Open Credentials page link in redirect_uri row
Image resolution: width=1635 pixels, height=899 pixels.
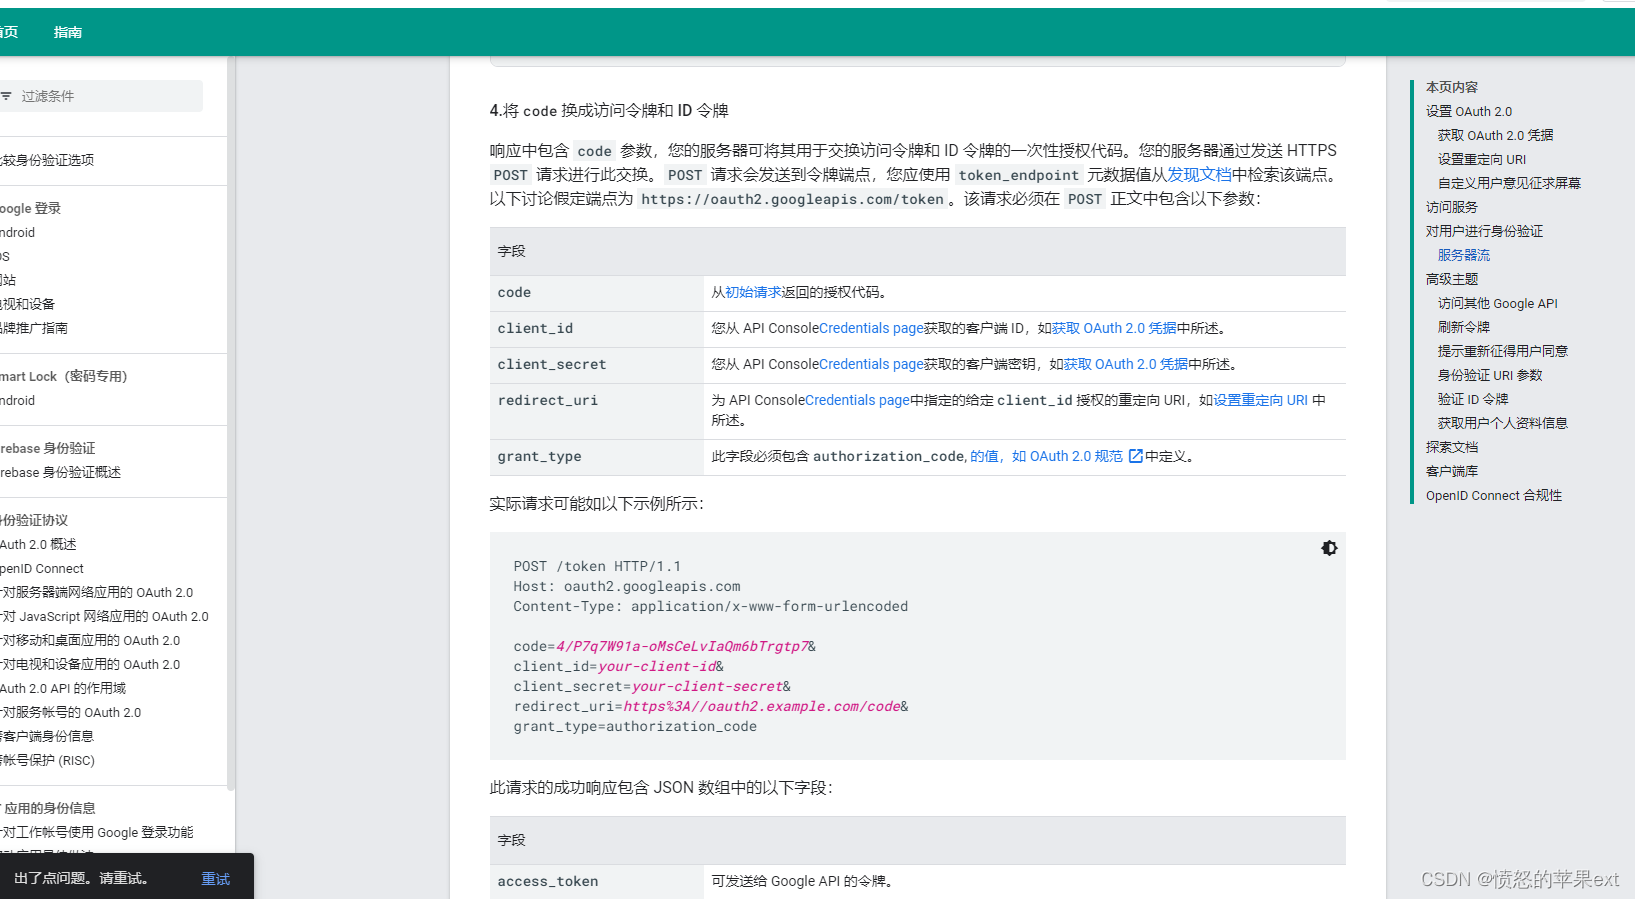857,400
